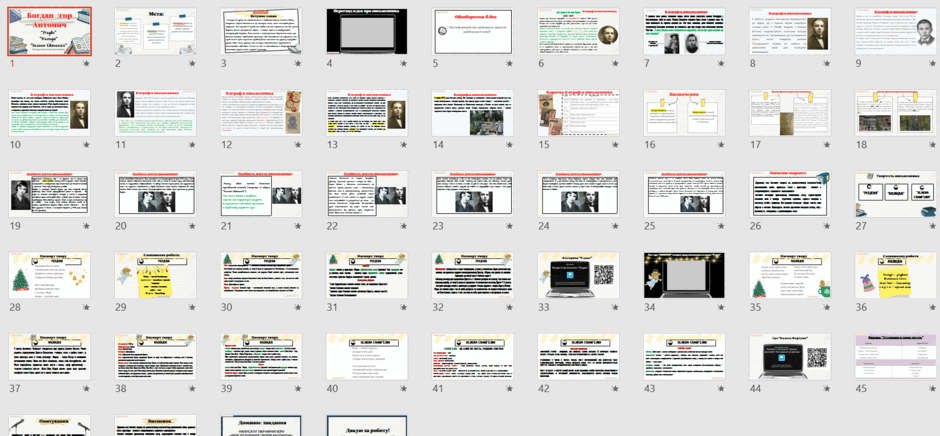This screenshot has width=940, height=436.
Task: Click the transition star under slide 2
Action: coord(192,63)
